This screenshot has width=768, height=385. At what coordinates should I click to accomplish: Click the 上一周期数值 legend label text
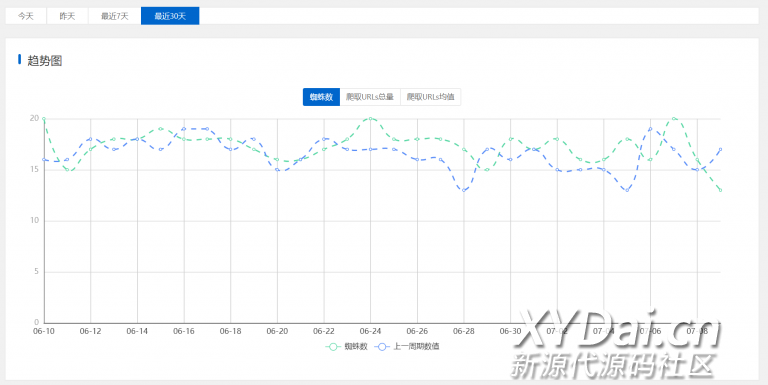[x=416, y=346]
